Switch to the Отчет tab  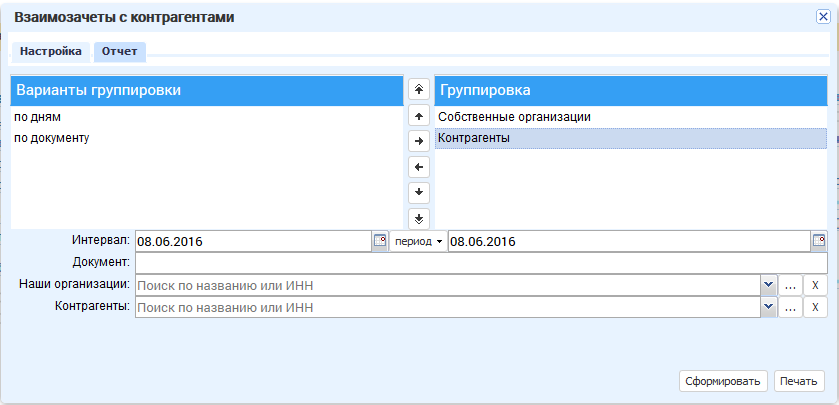pos(120,52)
